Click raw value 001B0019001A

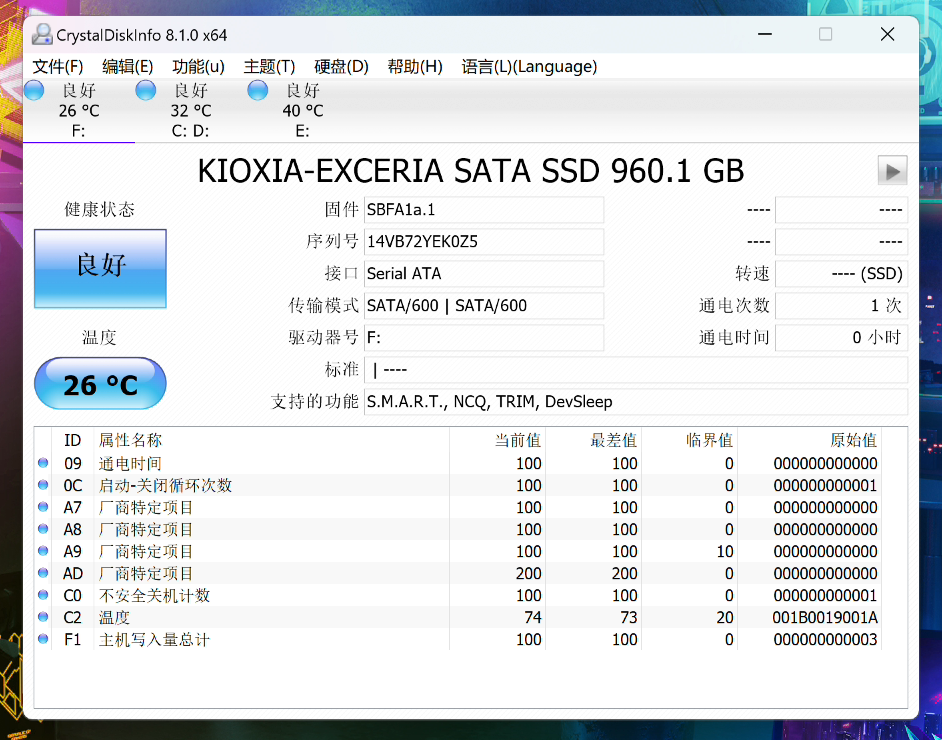click(825, 617)
